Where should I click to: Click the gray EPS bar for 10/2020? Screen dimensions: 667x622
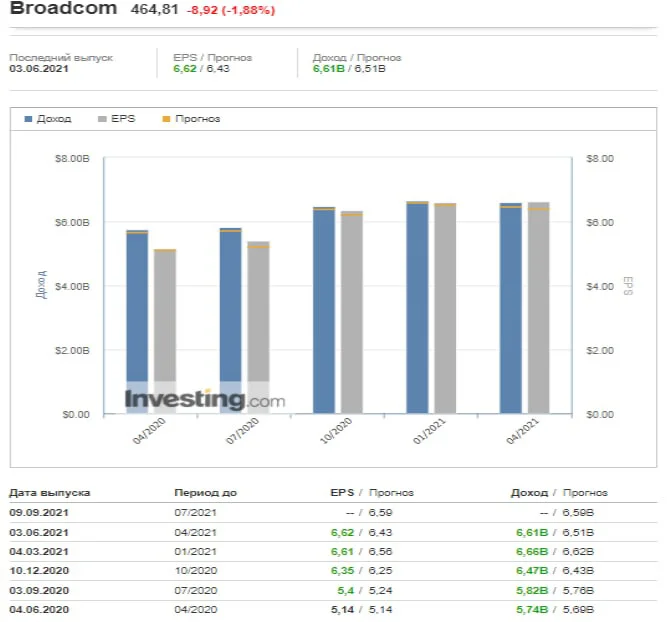click(352, 312)
